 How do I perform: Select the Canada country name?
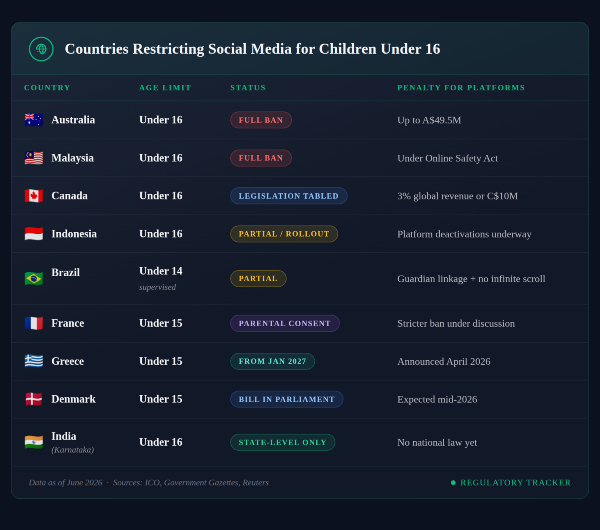(x=70, y=196)
